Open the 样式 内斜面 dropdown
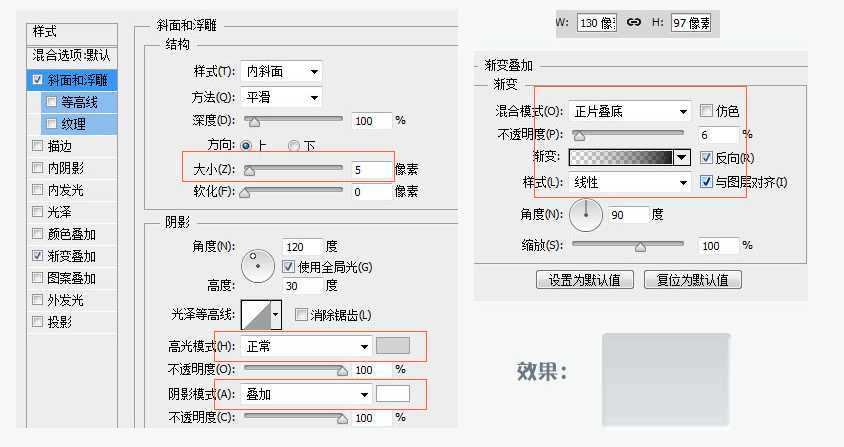Screen dimensions: 844x447 coord(284,71)
